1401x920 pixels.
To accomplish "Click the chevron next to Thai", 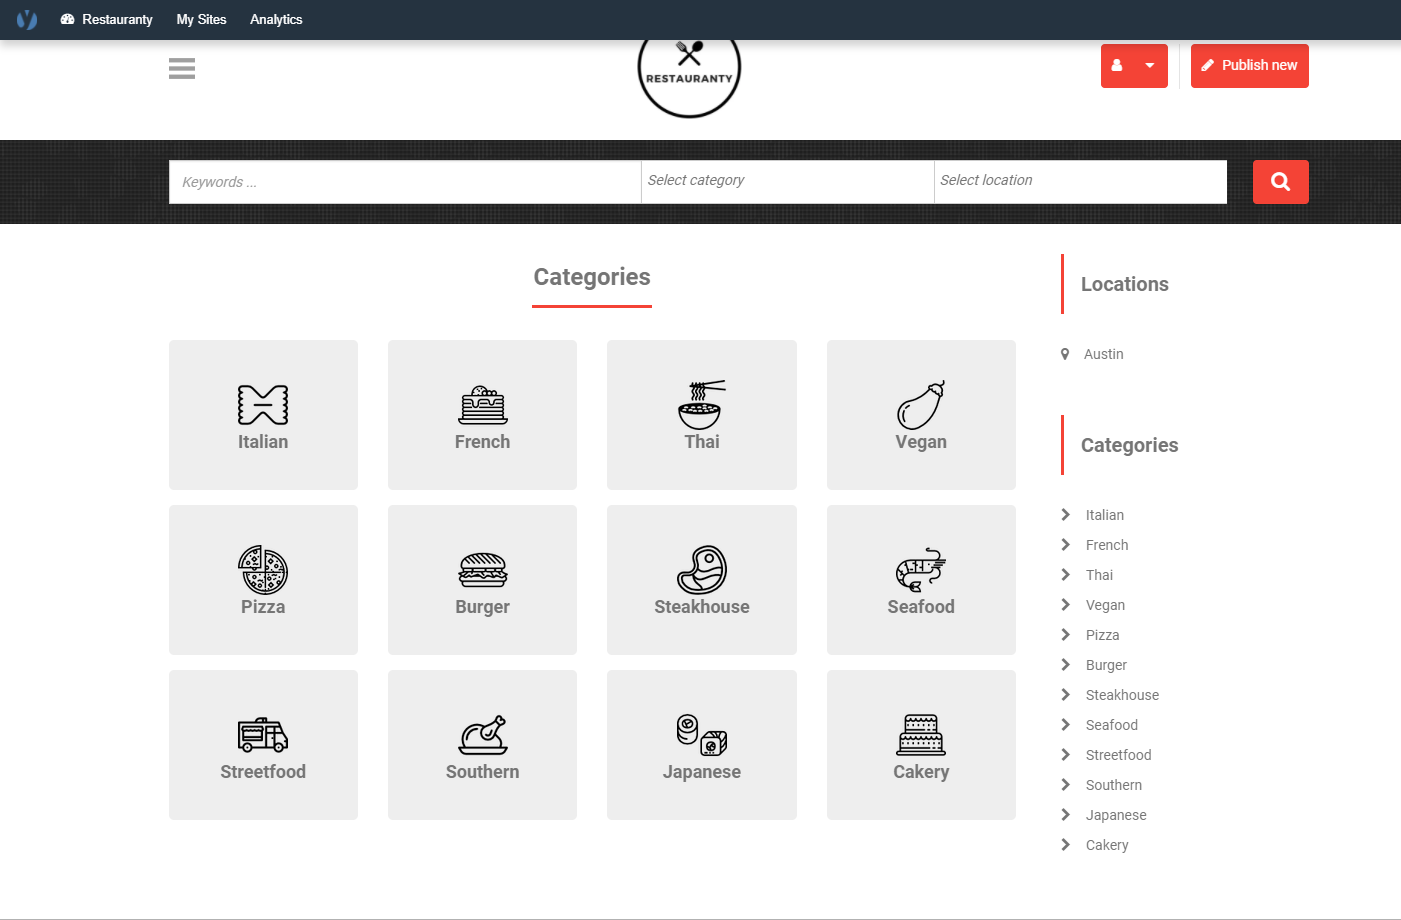I will point(1066,575).
